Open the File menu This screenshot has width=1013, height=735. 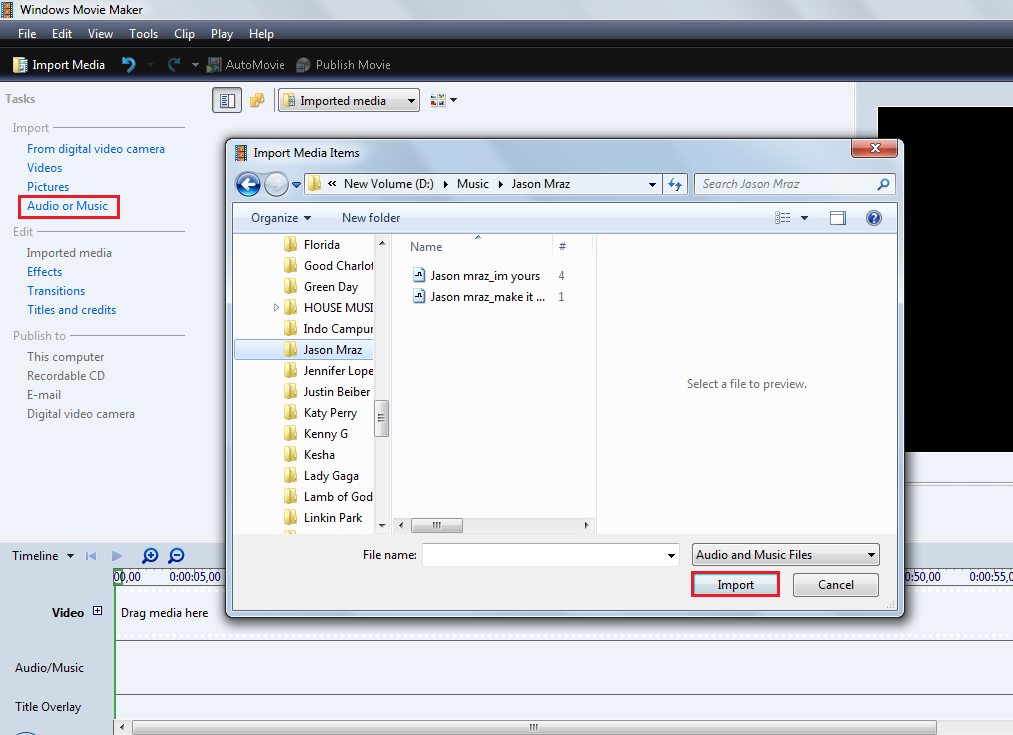pyautogui.click(x=27, y=34)
